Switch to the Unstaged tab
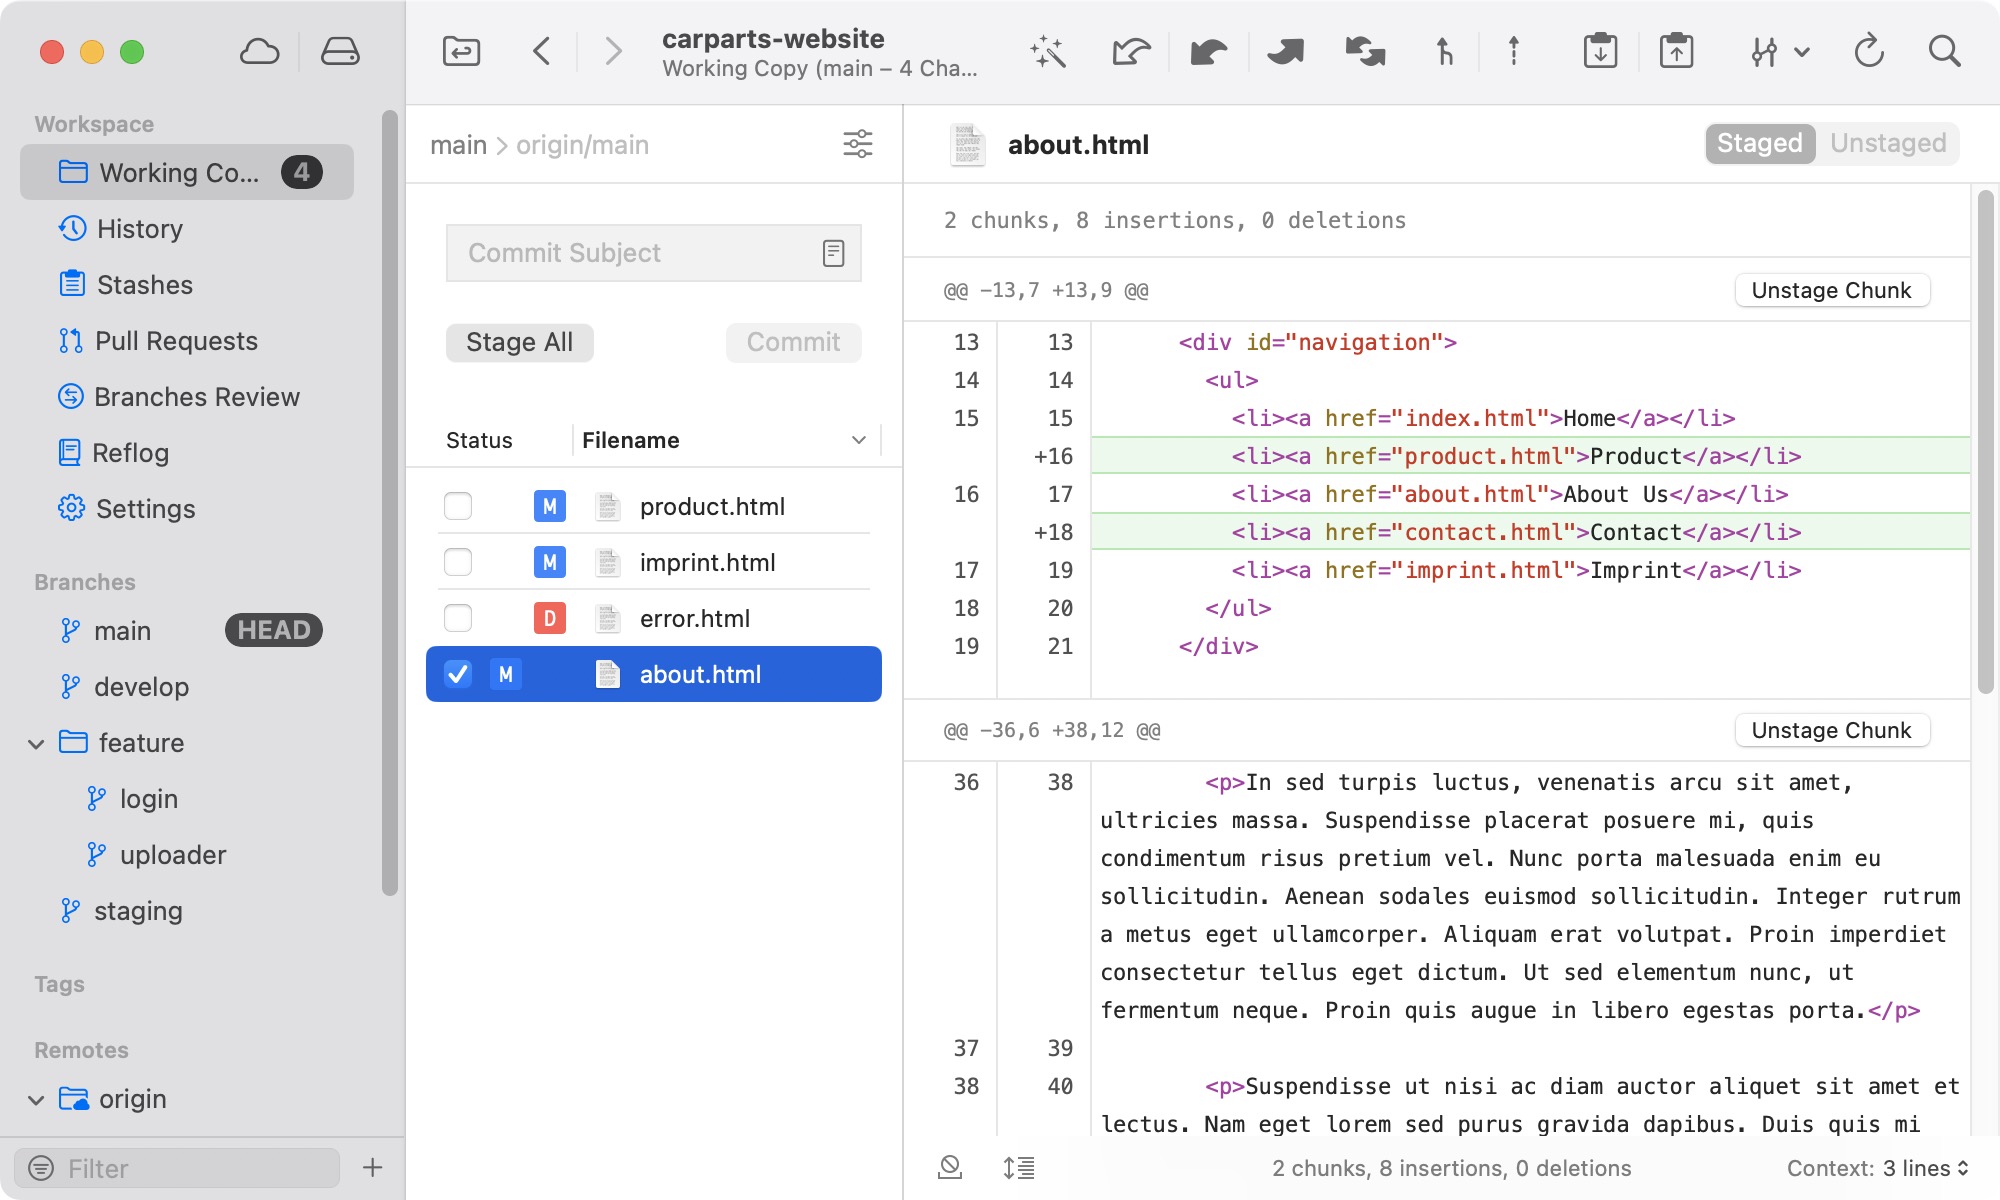This screenshot has height=1200, width=2000. pyautogui.click(x=1886, y=143)
